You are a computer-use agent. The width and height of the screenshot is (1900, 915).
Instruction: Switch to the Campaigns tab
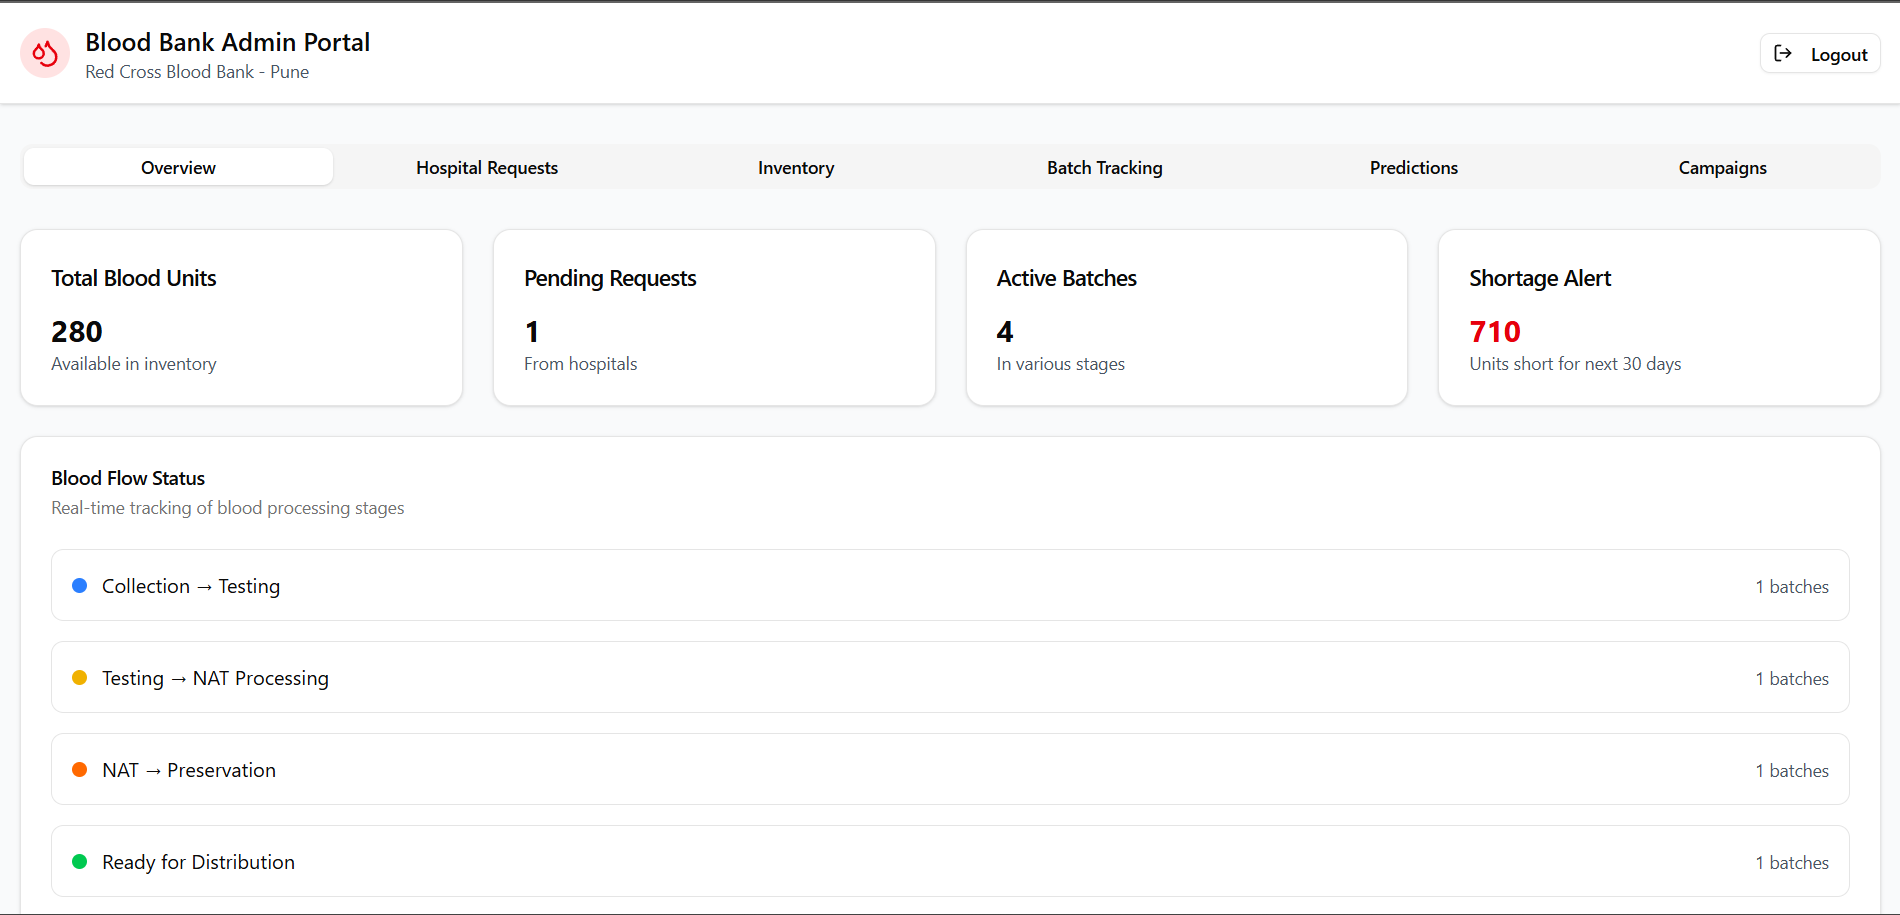pos(1723,167)
